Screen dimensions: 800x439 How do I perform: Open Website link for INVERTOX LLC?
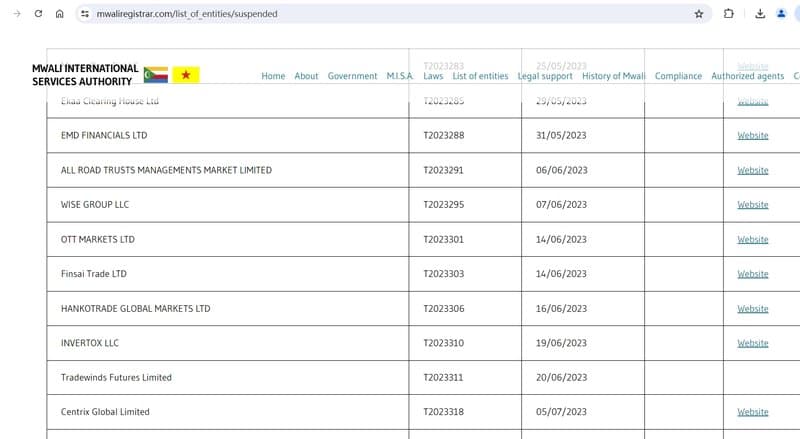(753, 343)
